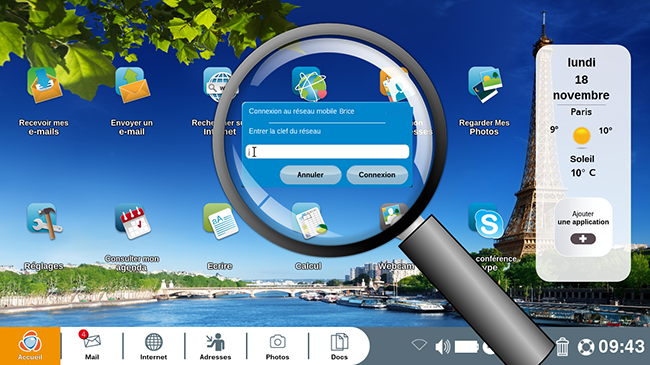Open the Skype conference icon
This screenshot has width=650, height=365.
pos(485,221)
